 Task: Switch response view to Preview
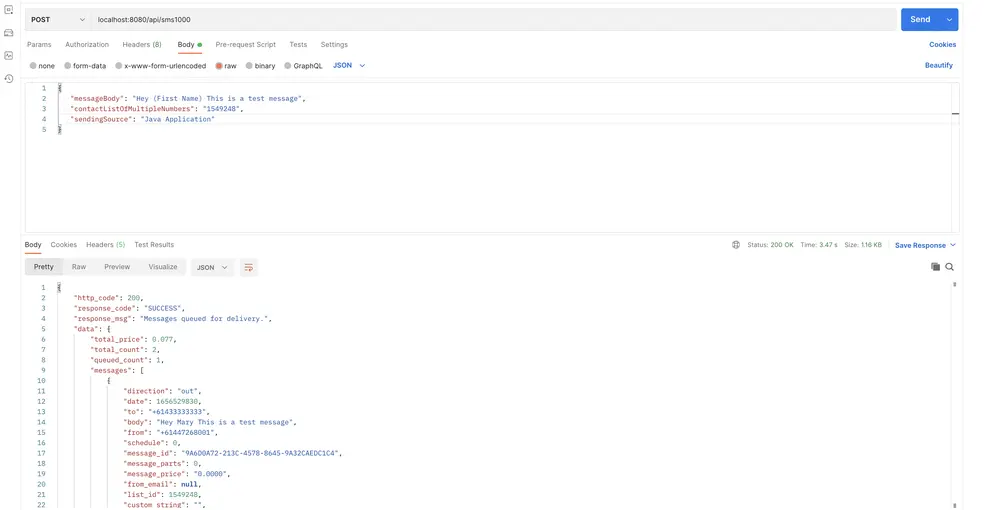pyautogui.click(x=117, y=267)
